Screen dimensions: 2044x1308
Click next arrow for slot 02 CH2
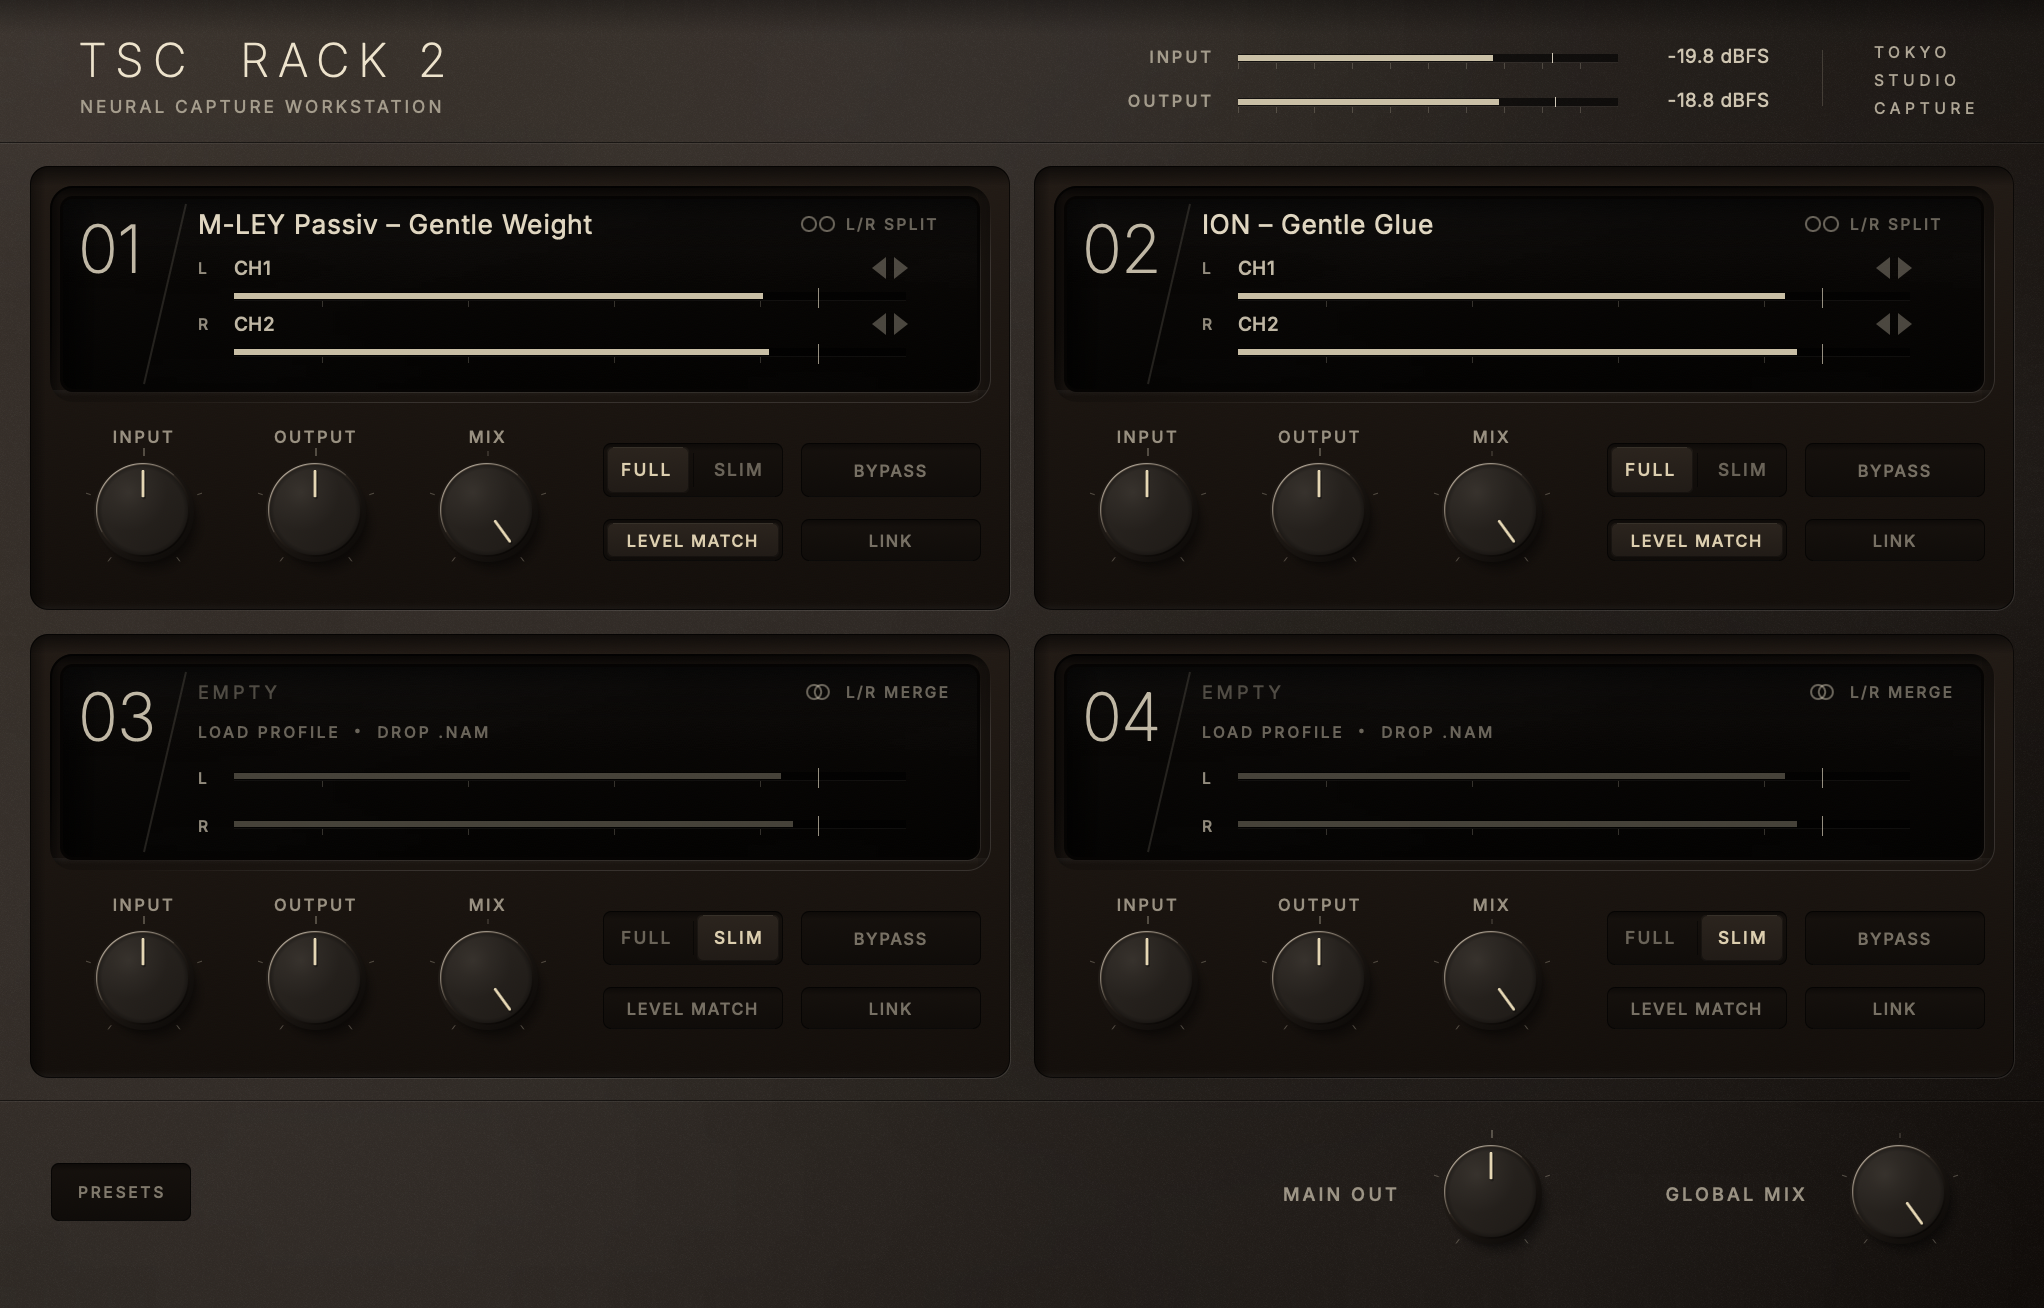[1905, 324]
